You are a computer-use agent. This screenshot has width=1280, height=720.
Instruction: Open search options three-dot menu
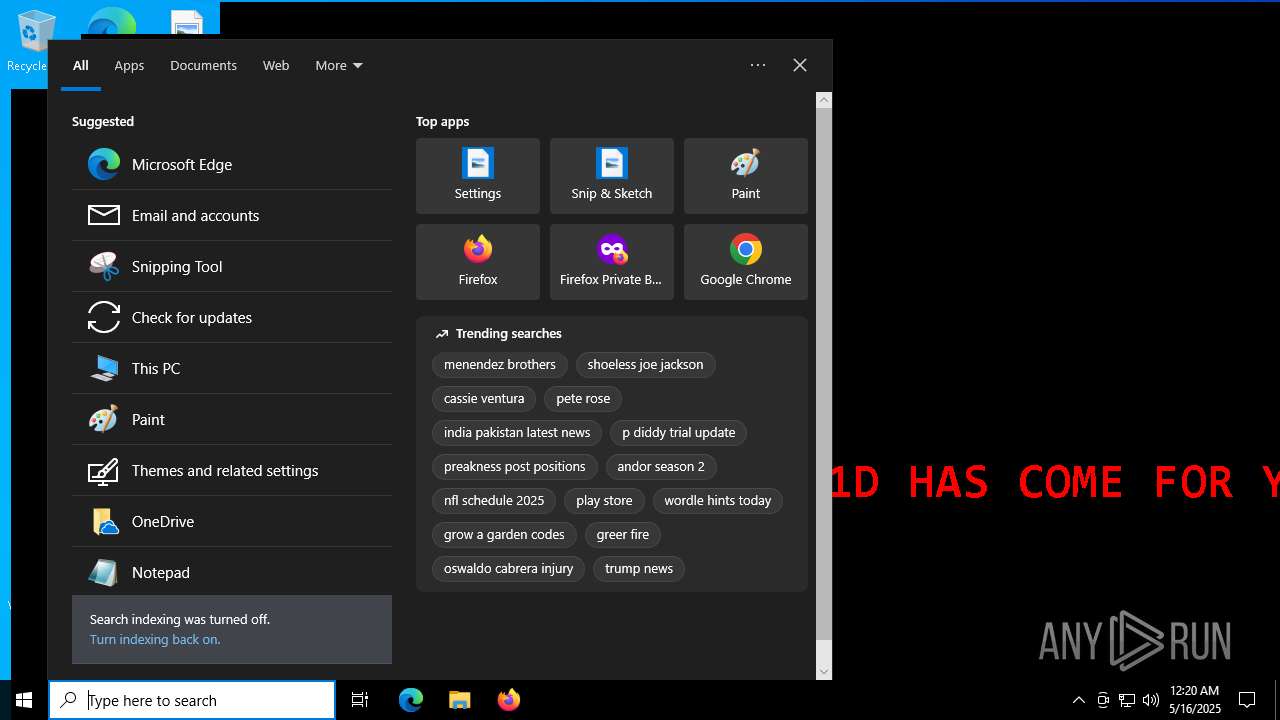[x=758, y=65]
